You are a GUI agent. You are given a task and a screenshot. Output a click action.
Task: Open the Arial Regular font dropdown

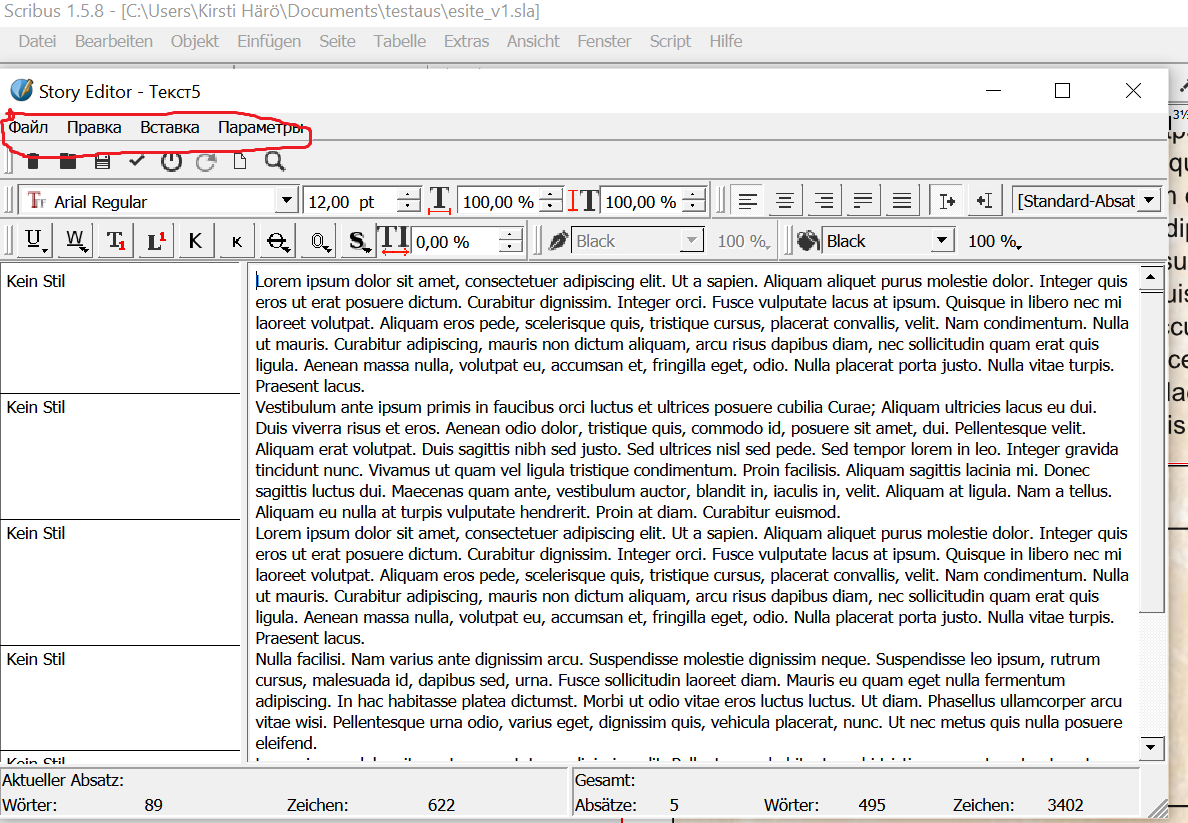[287, 201]
